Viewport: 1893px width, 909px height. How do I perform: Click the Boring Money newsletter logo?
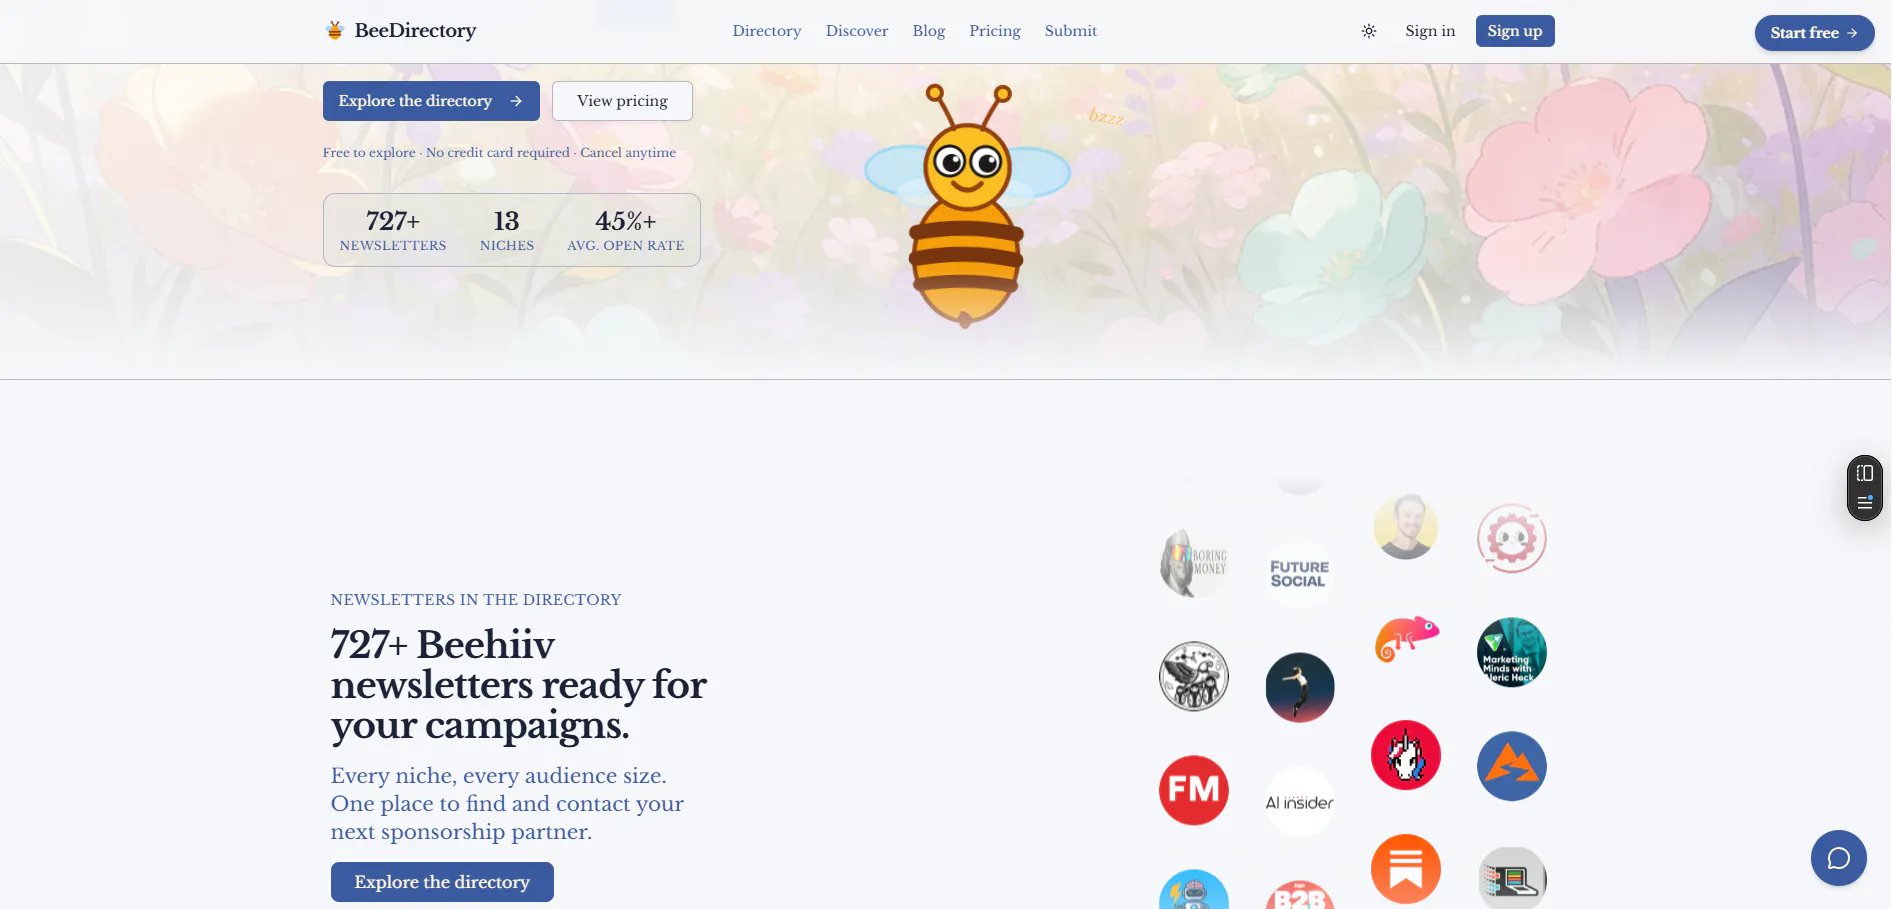coord(1194,563)
